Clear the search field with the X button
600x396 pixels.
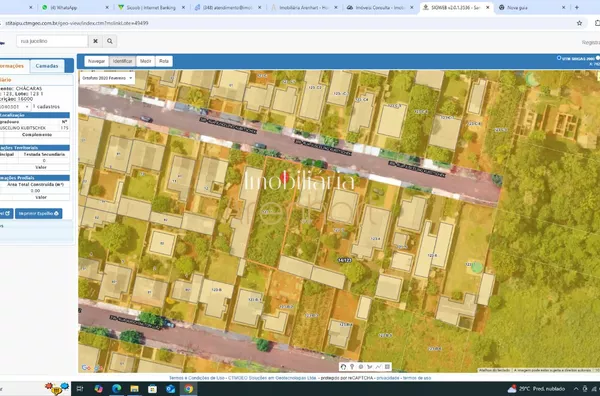pos(95,41)
